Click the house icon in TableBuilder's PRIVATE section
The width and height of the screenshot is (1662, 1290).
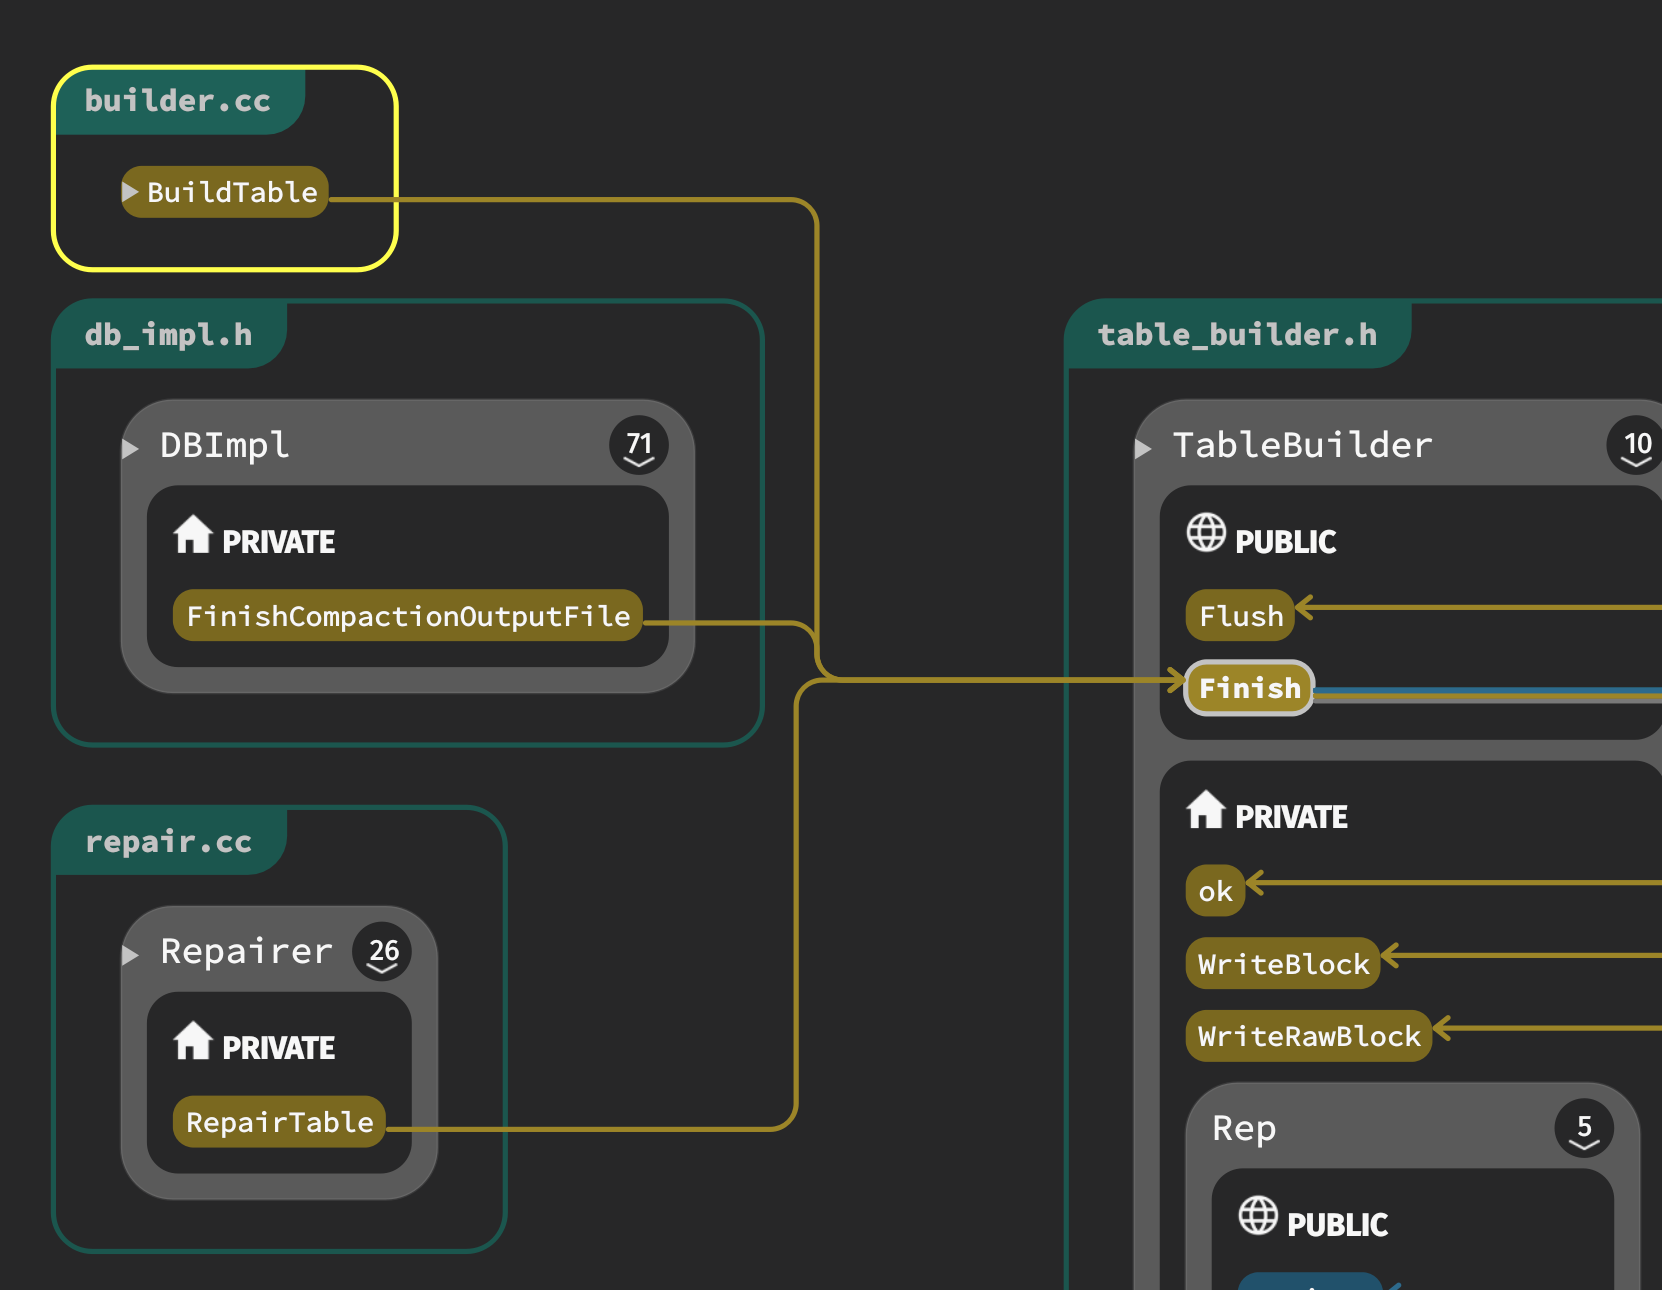pos(1205,810)
